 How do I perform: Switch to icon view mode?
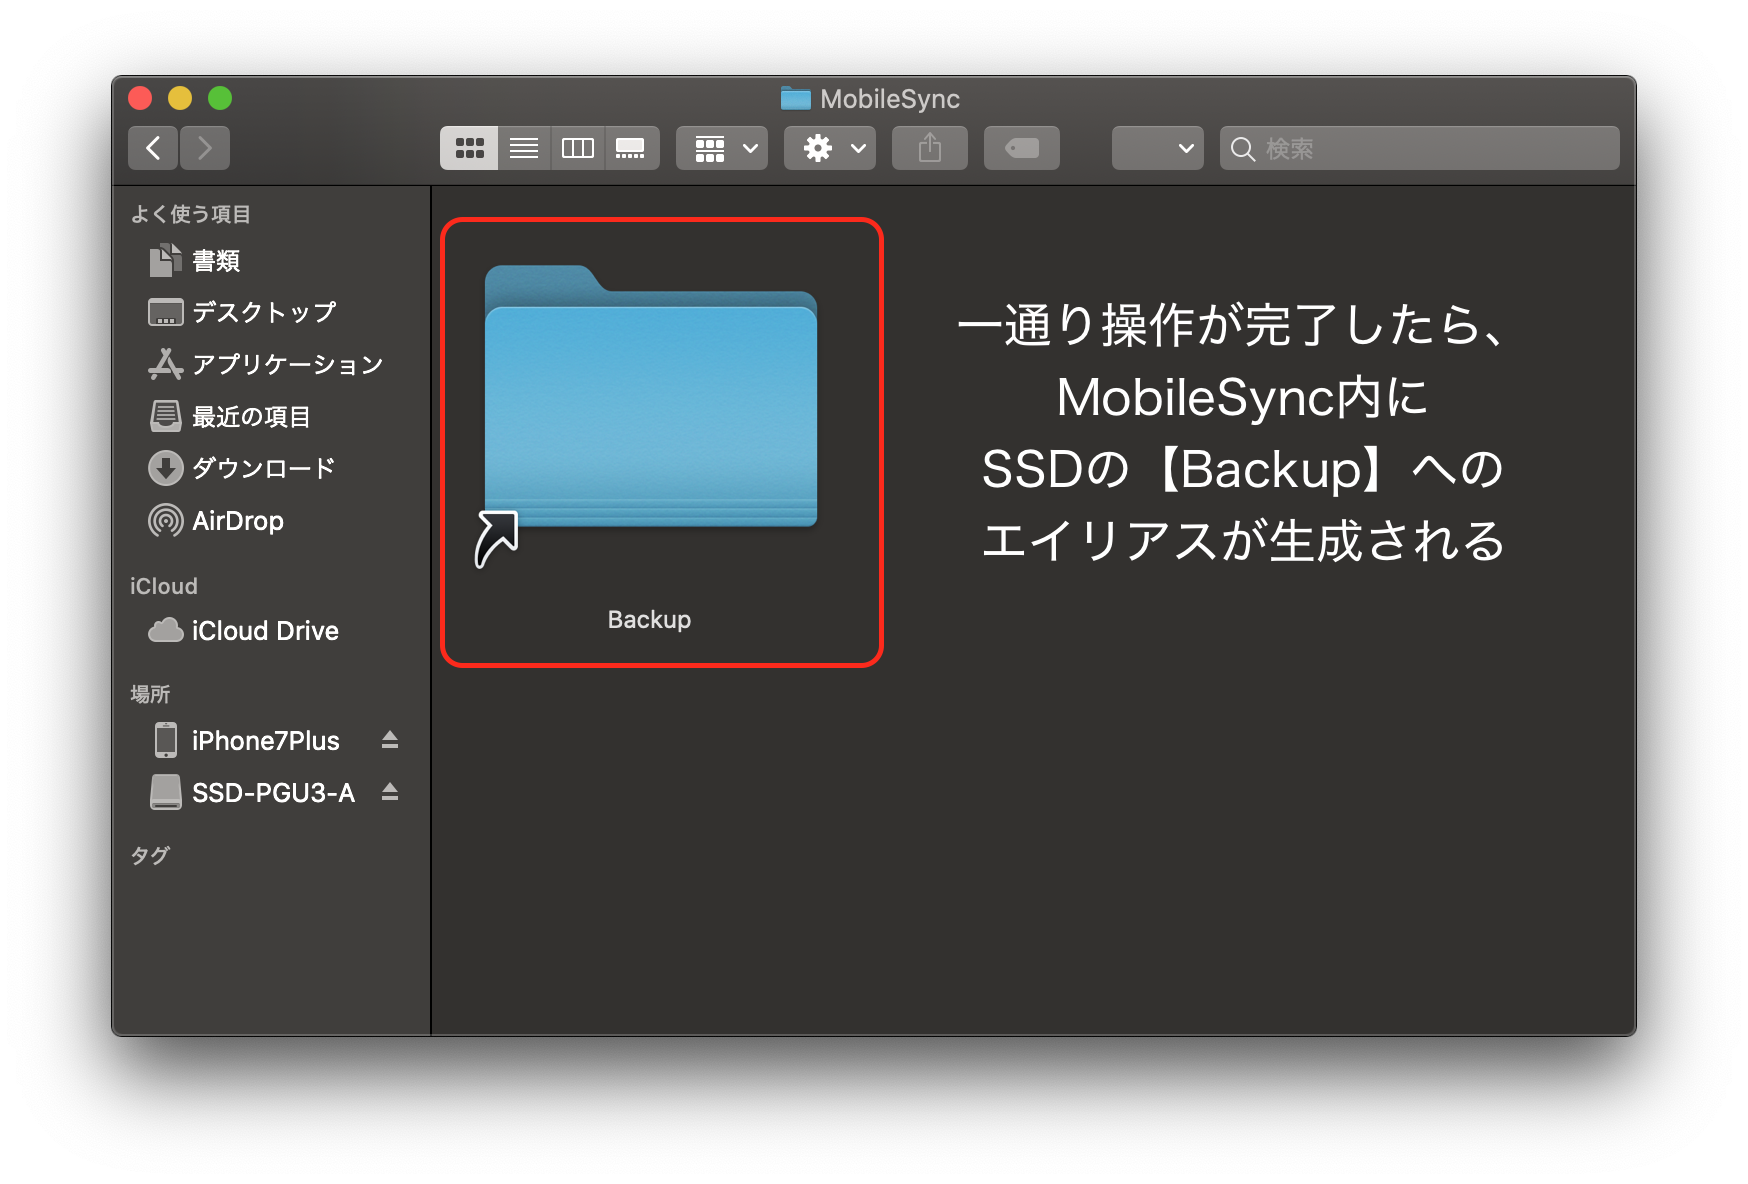pos(469,148)
